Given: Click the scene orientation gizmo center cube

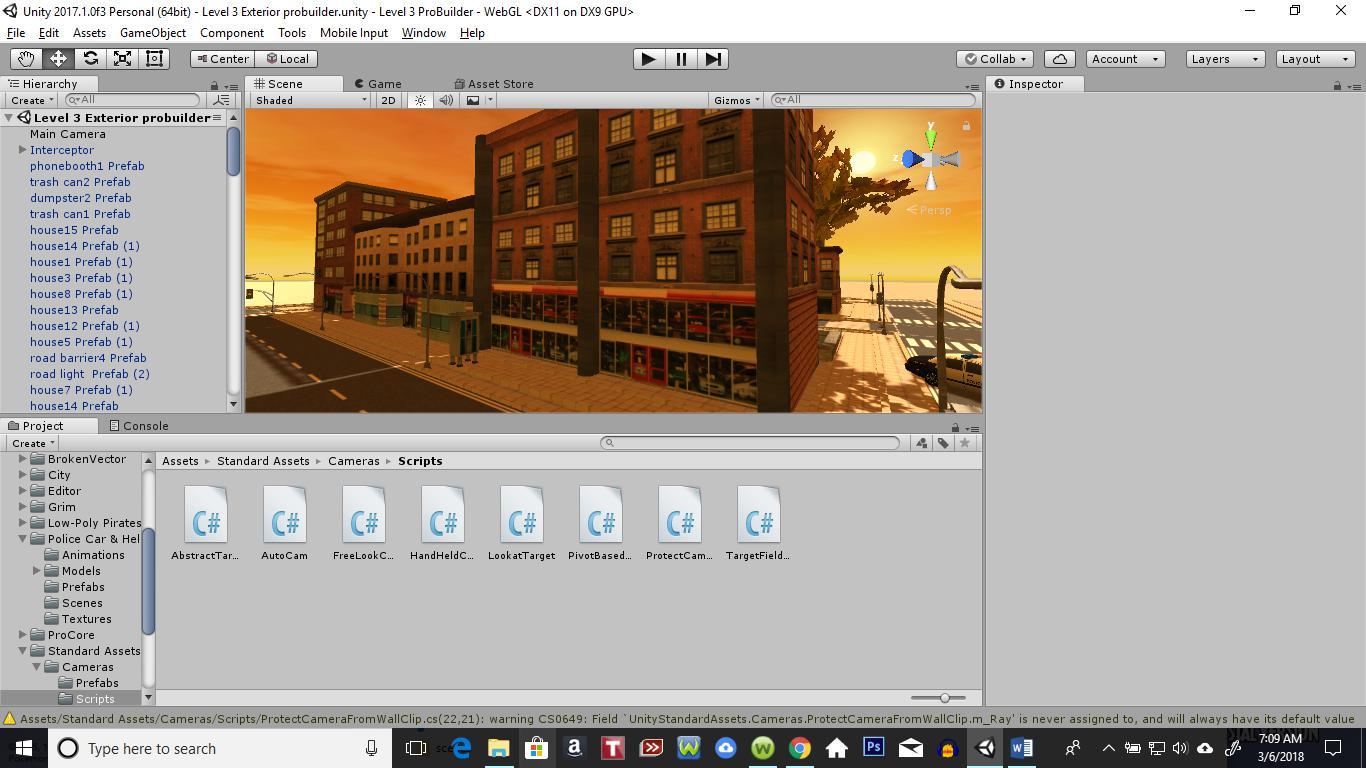Looking at the screenshot, I should click(931, 159).
